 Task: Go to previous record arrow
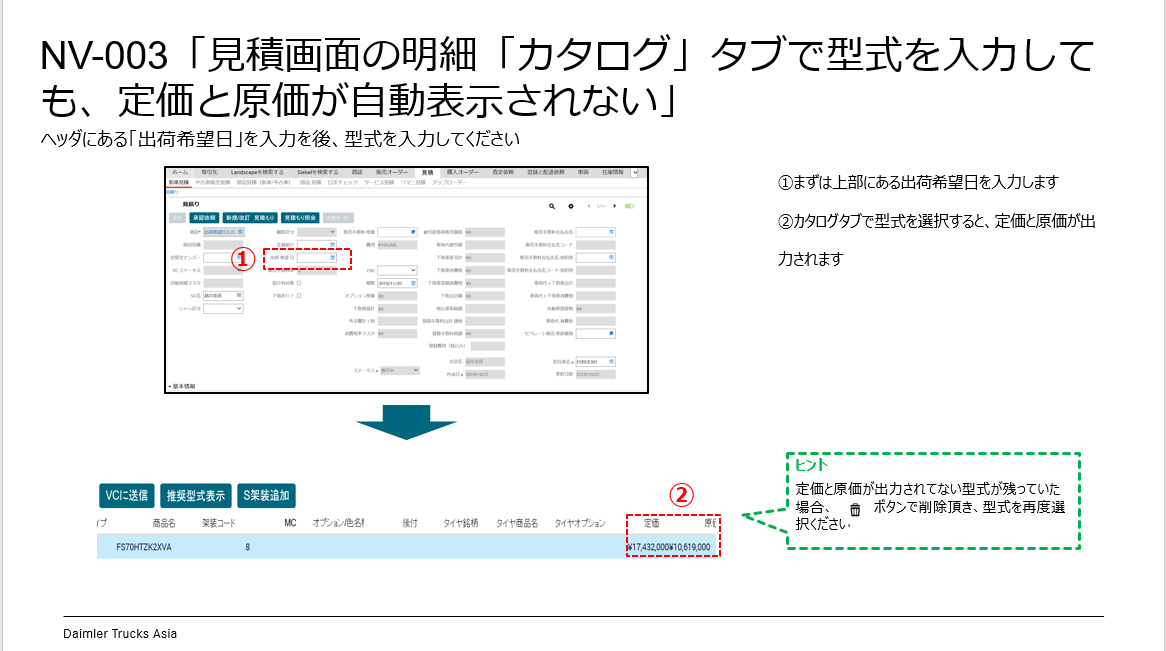587,205
